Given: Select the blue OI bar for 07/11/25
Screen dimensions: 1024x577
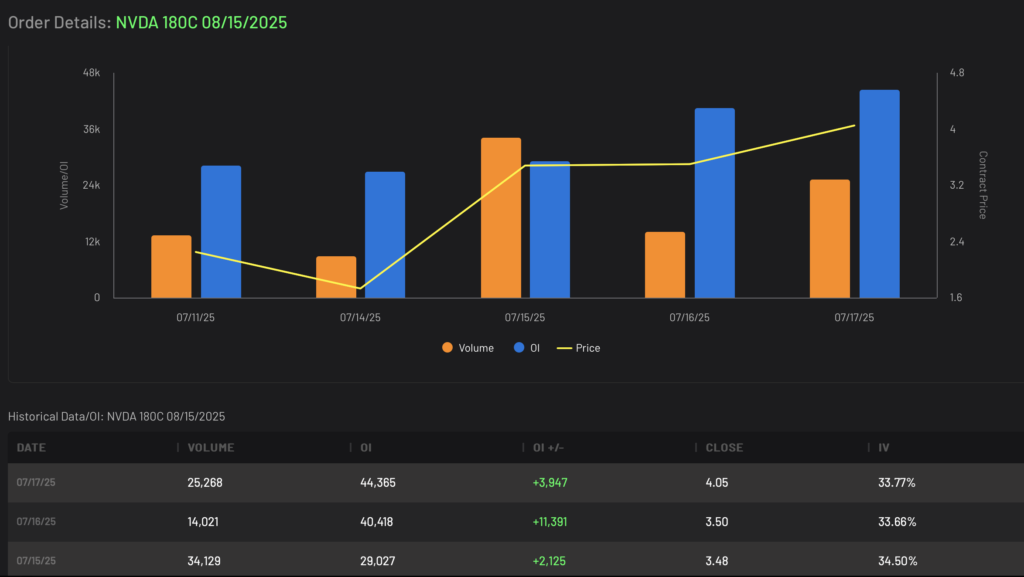Looking at the screenshot, I should tap(221, 232).
